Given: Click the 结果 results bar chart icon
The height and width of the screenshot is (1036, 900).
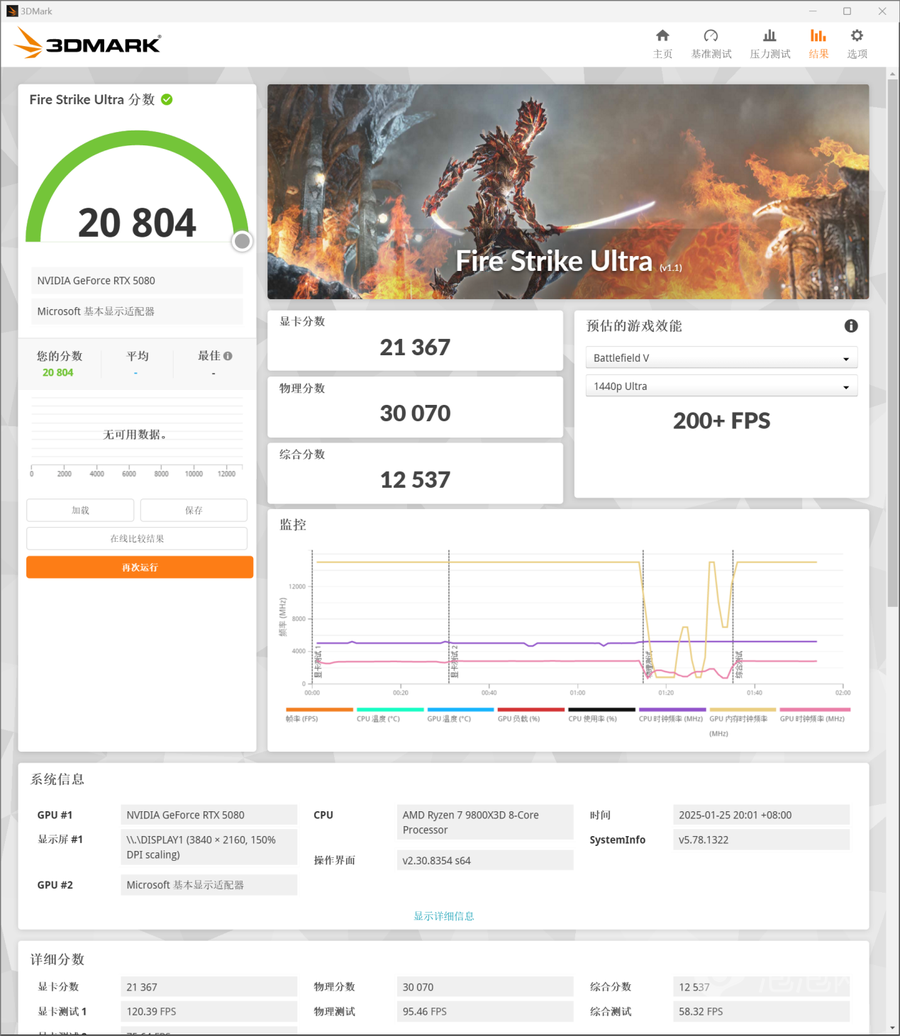Looking at the screenshot, I should point(818,37).
